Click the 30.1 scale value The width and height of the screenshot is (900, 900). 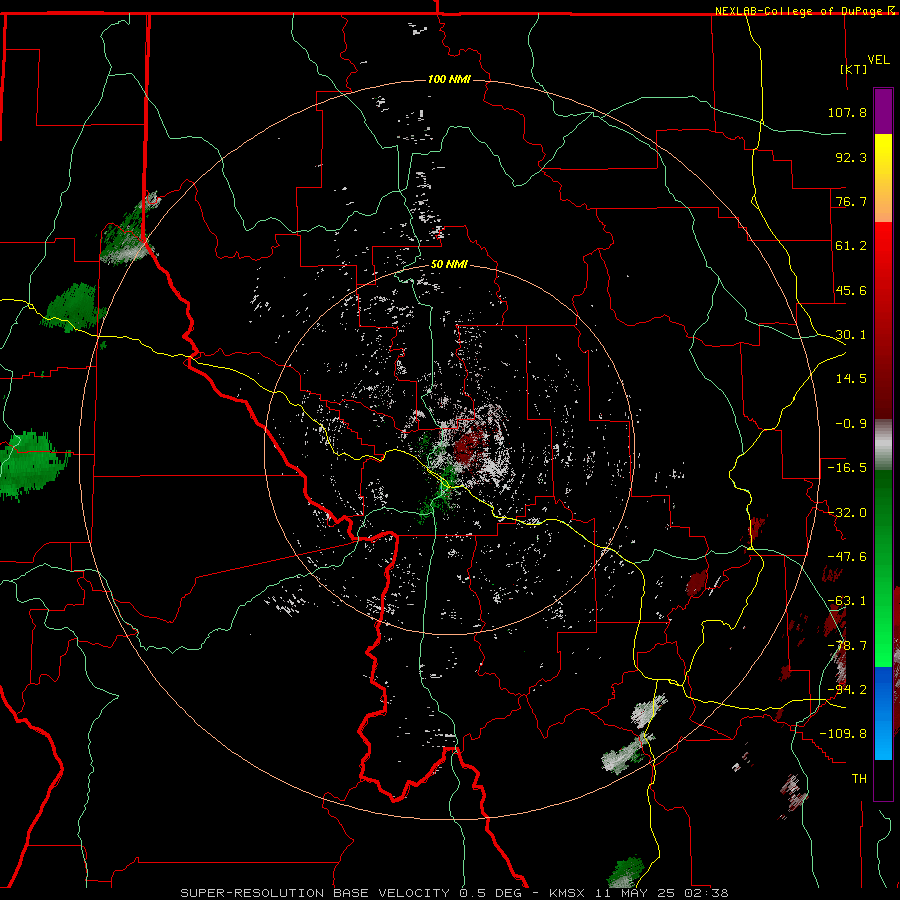tap(851, 335)
